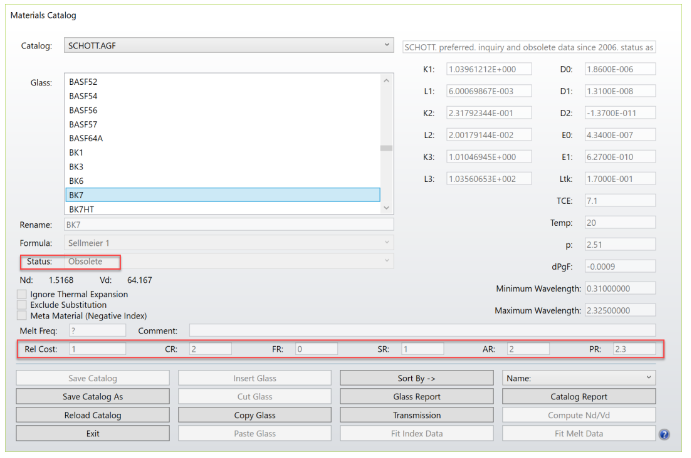Choose BK1 in the glass list
This screenshot has width=691, height=458.
[222, 152]
